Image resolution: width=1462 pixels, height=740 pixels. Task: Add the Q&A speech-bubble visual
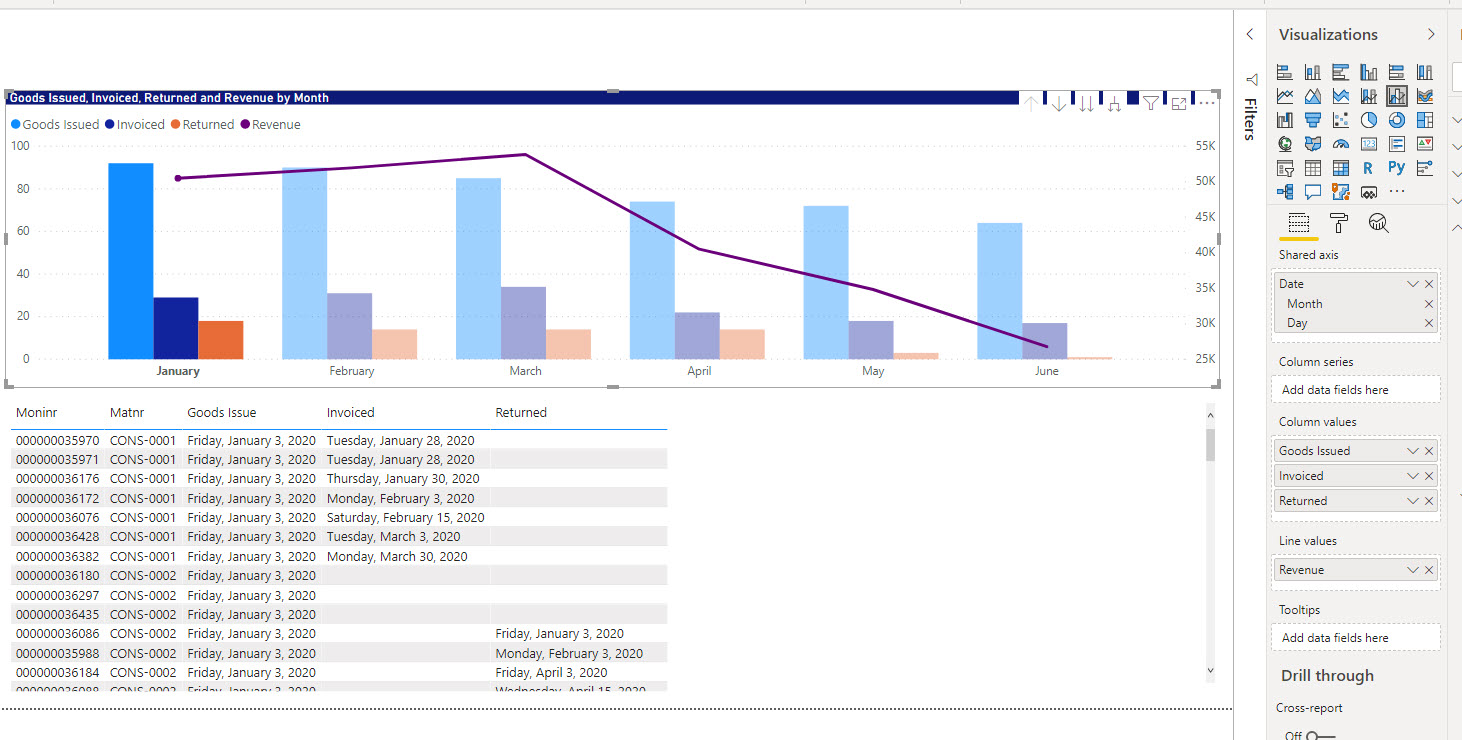(1313, 192)
